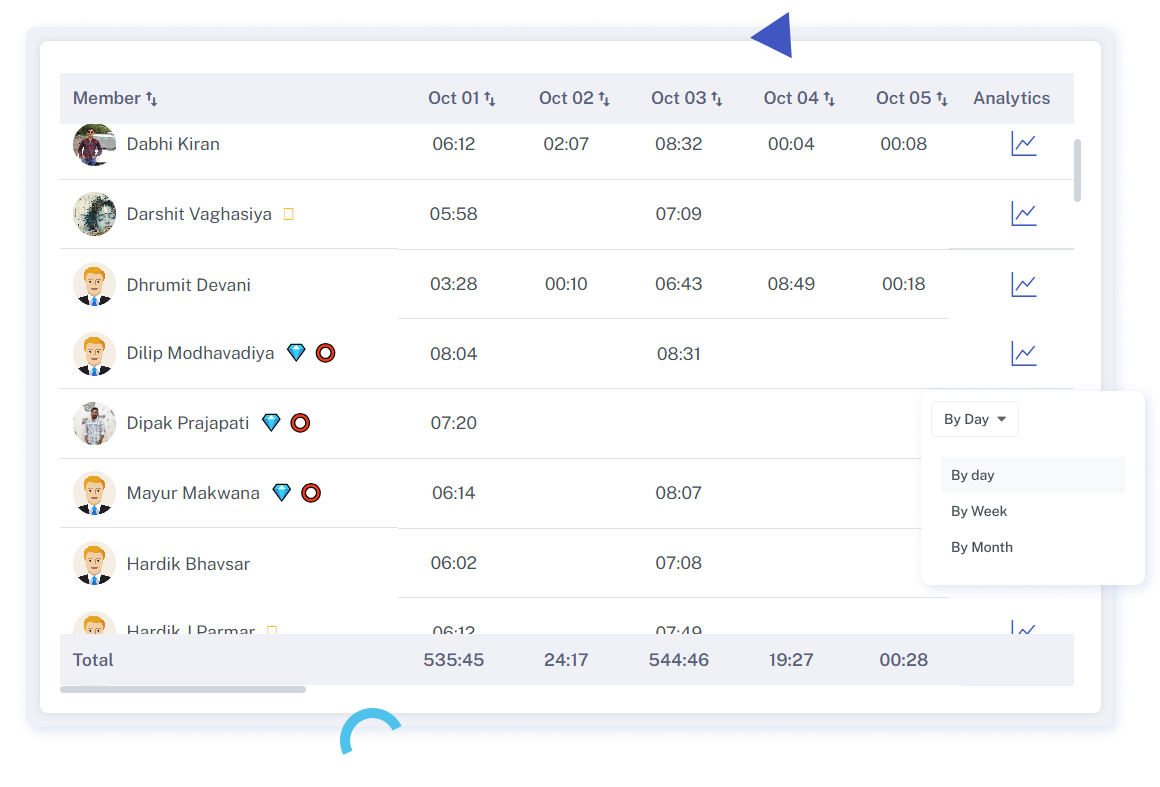Viewport: 1160px width, 787px height.
Task: Choose By Week from the dropdown list
Action: (979, 511)
